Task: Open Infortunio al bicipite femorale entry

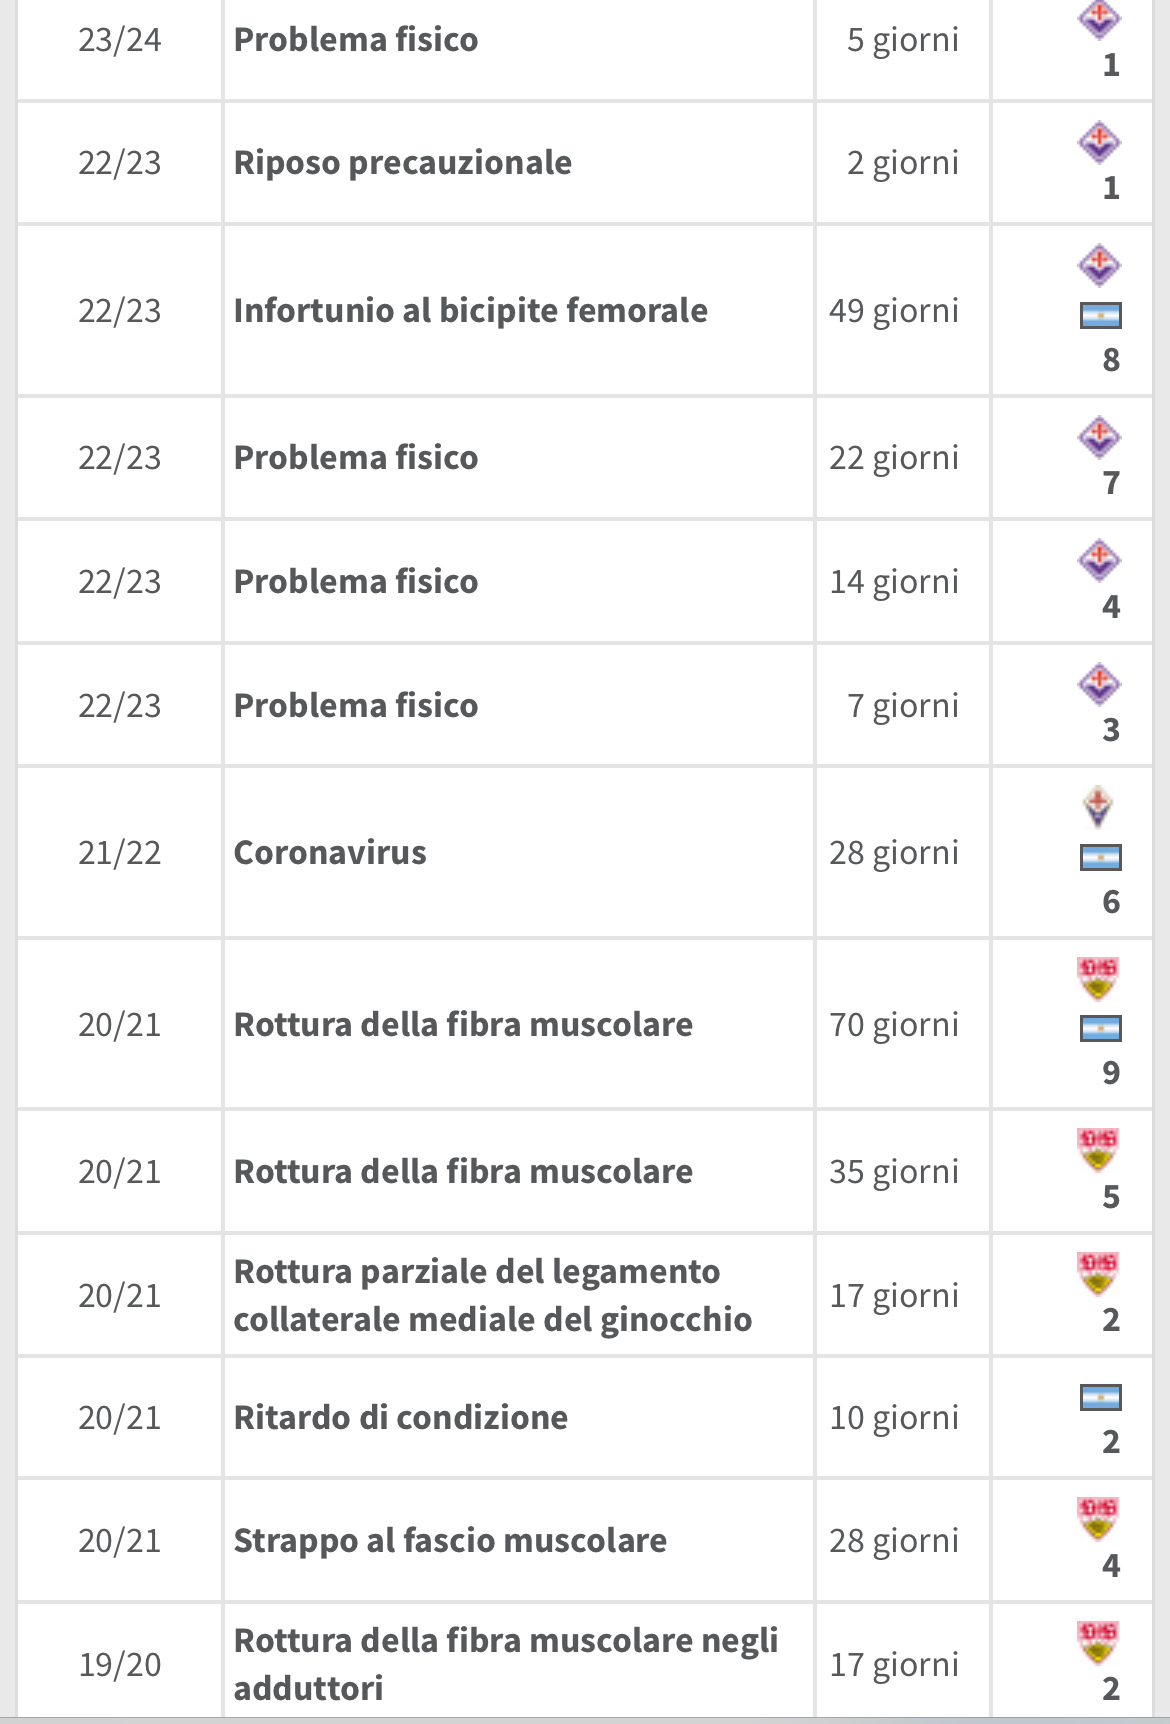Action: click(x=471, y=310)
